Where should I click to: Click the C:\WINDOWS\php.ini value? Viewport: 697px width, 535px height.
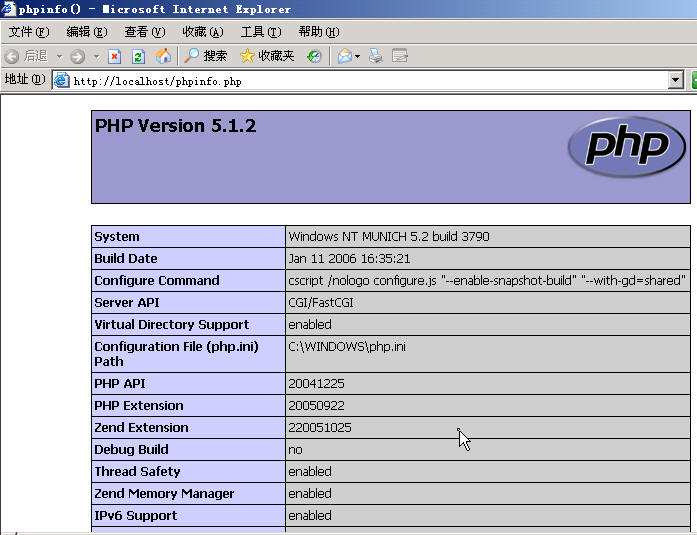(347, 346)
